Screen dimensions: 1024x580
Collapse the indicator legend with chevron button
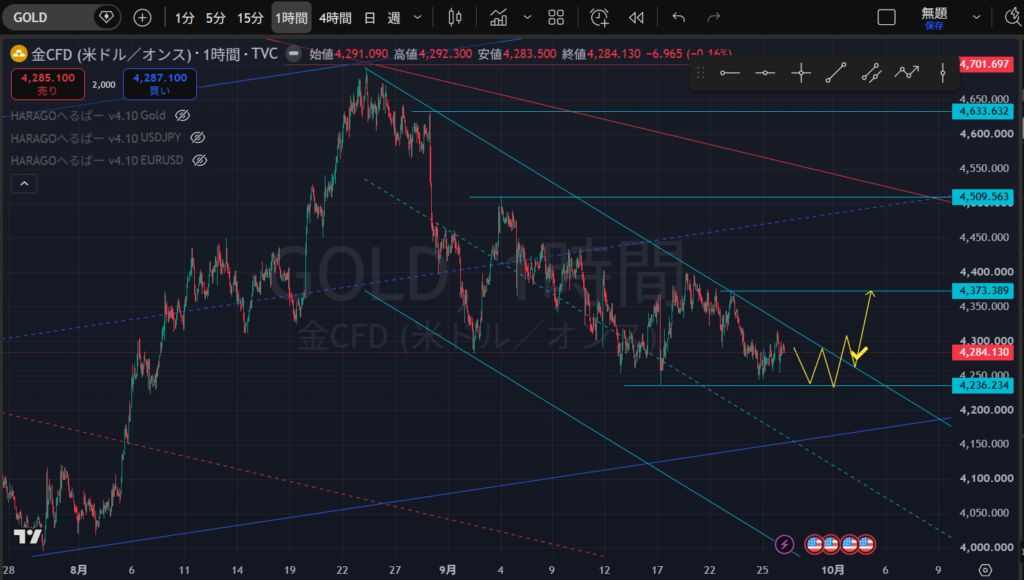pos(24,184)
